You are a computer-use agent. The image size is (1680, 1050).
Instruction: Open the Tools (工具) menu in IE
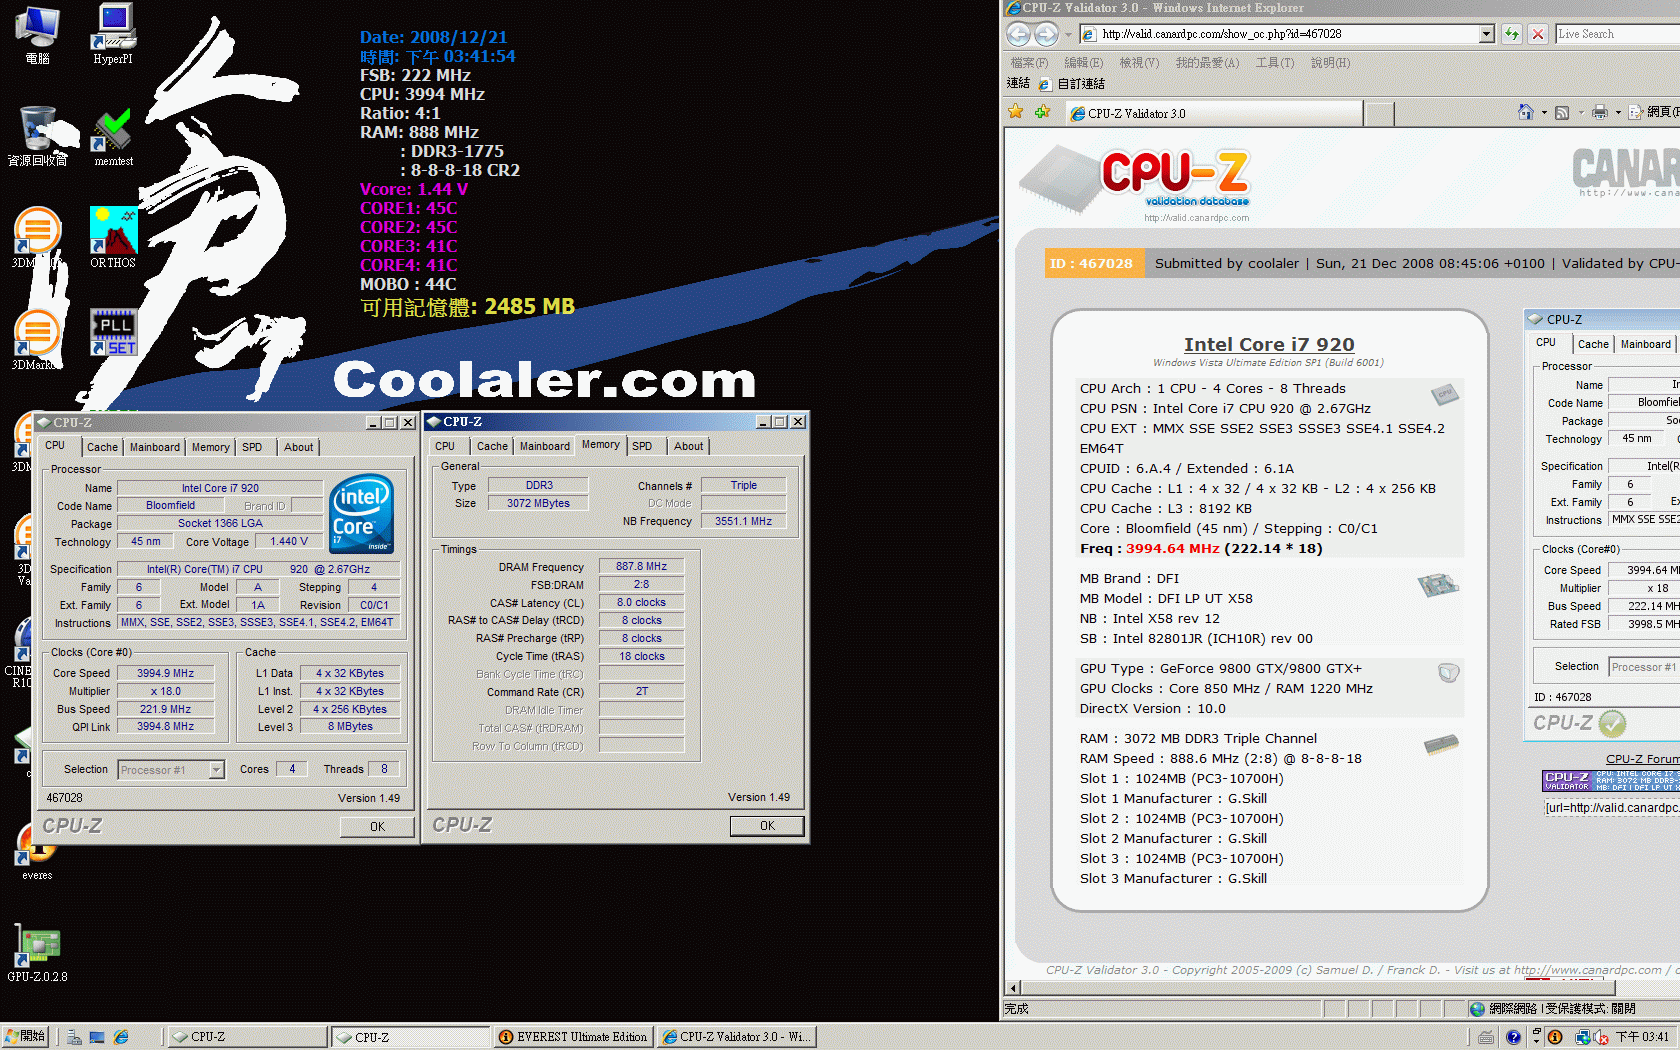(x=1274, y=63)
